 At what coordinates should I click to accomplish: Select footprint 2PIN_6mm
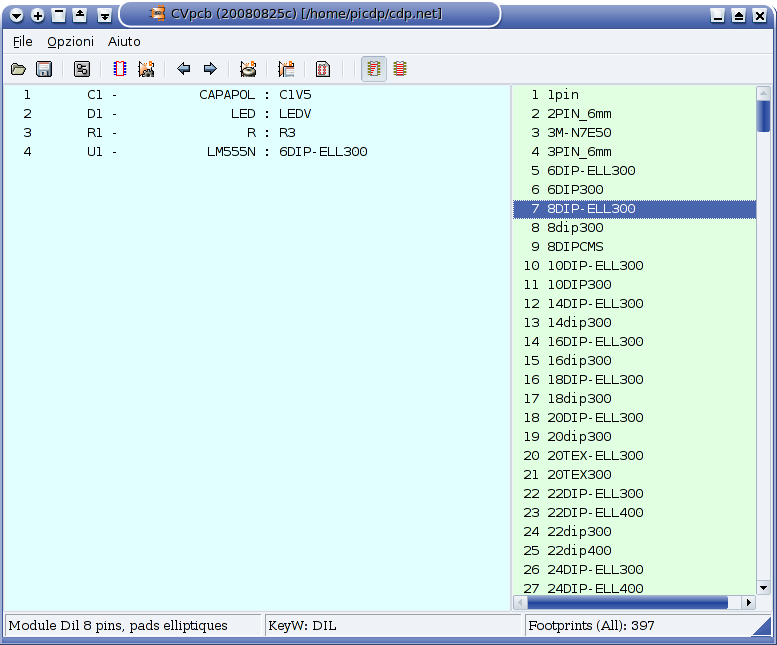[x=634, y=113]
